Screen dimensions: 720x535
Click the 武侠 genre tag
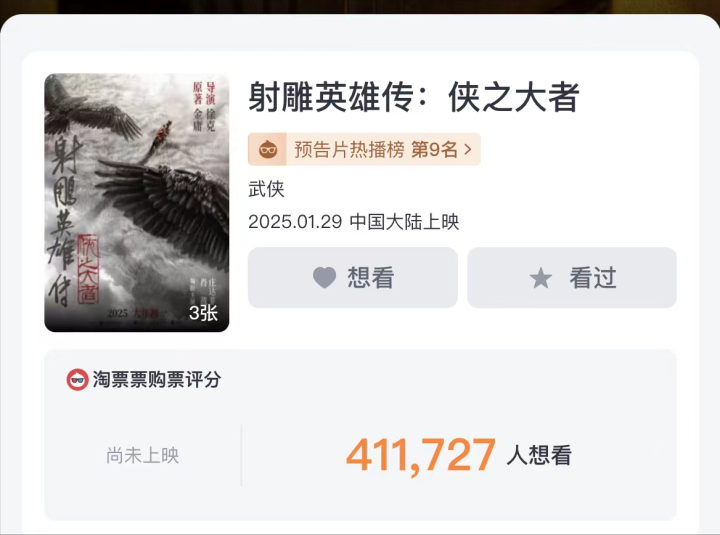266,189
